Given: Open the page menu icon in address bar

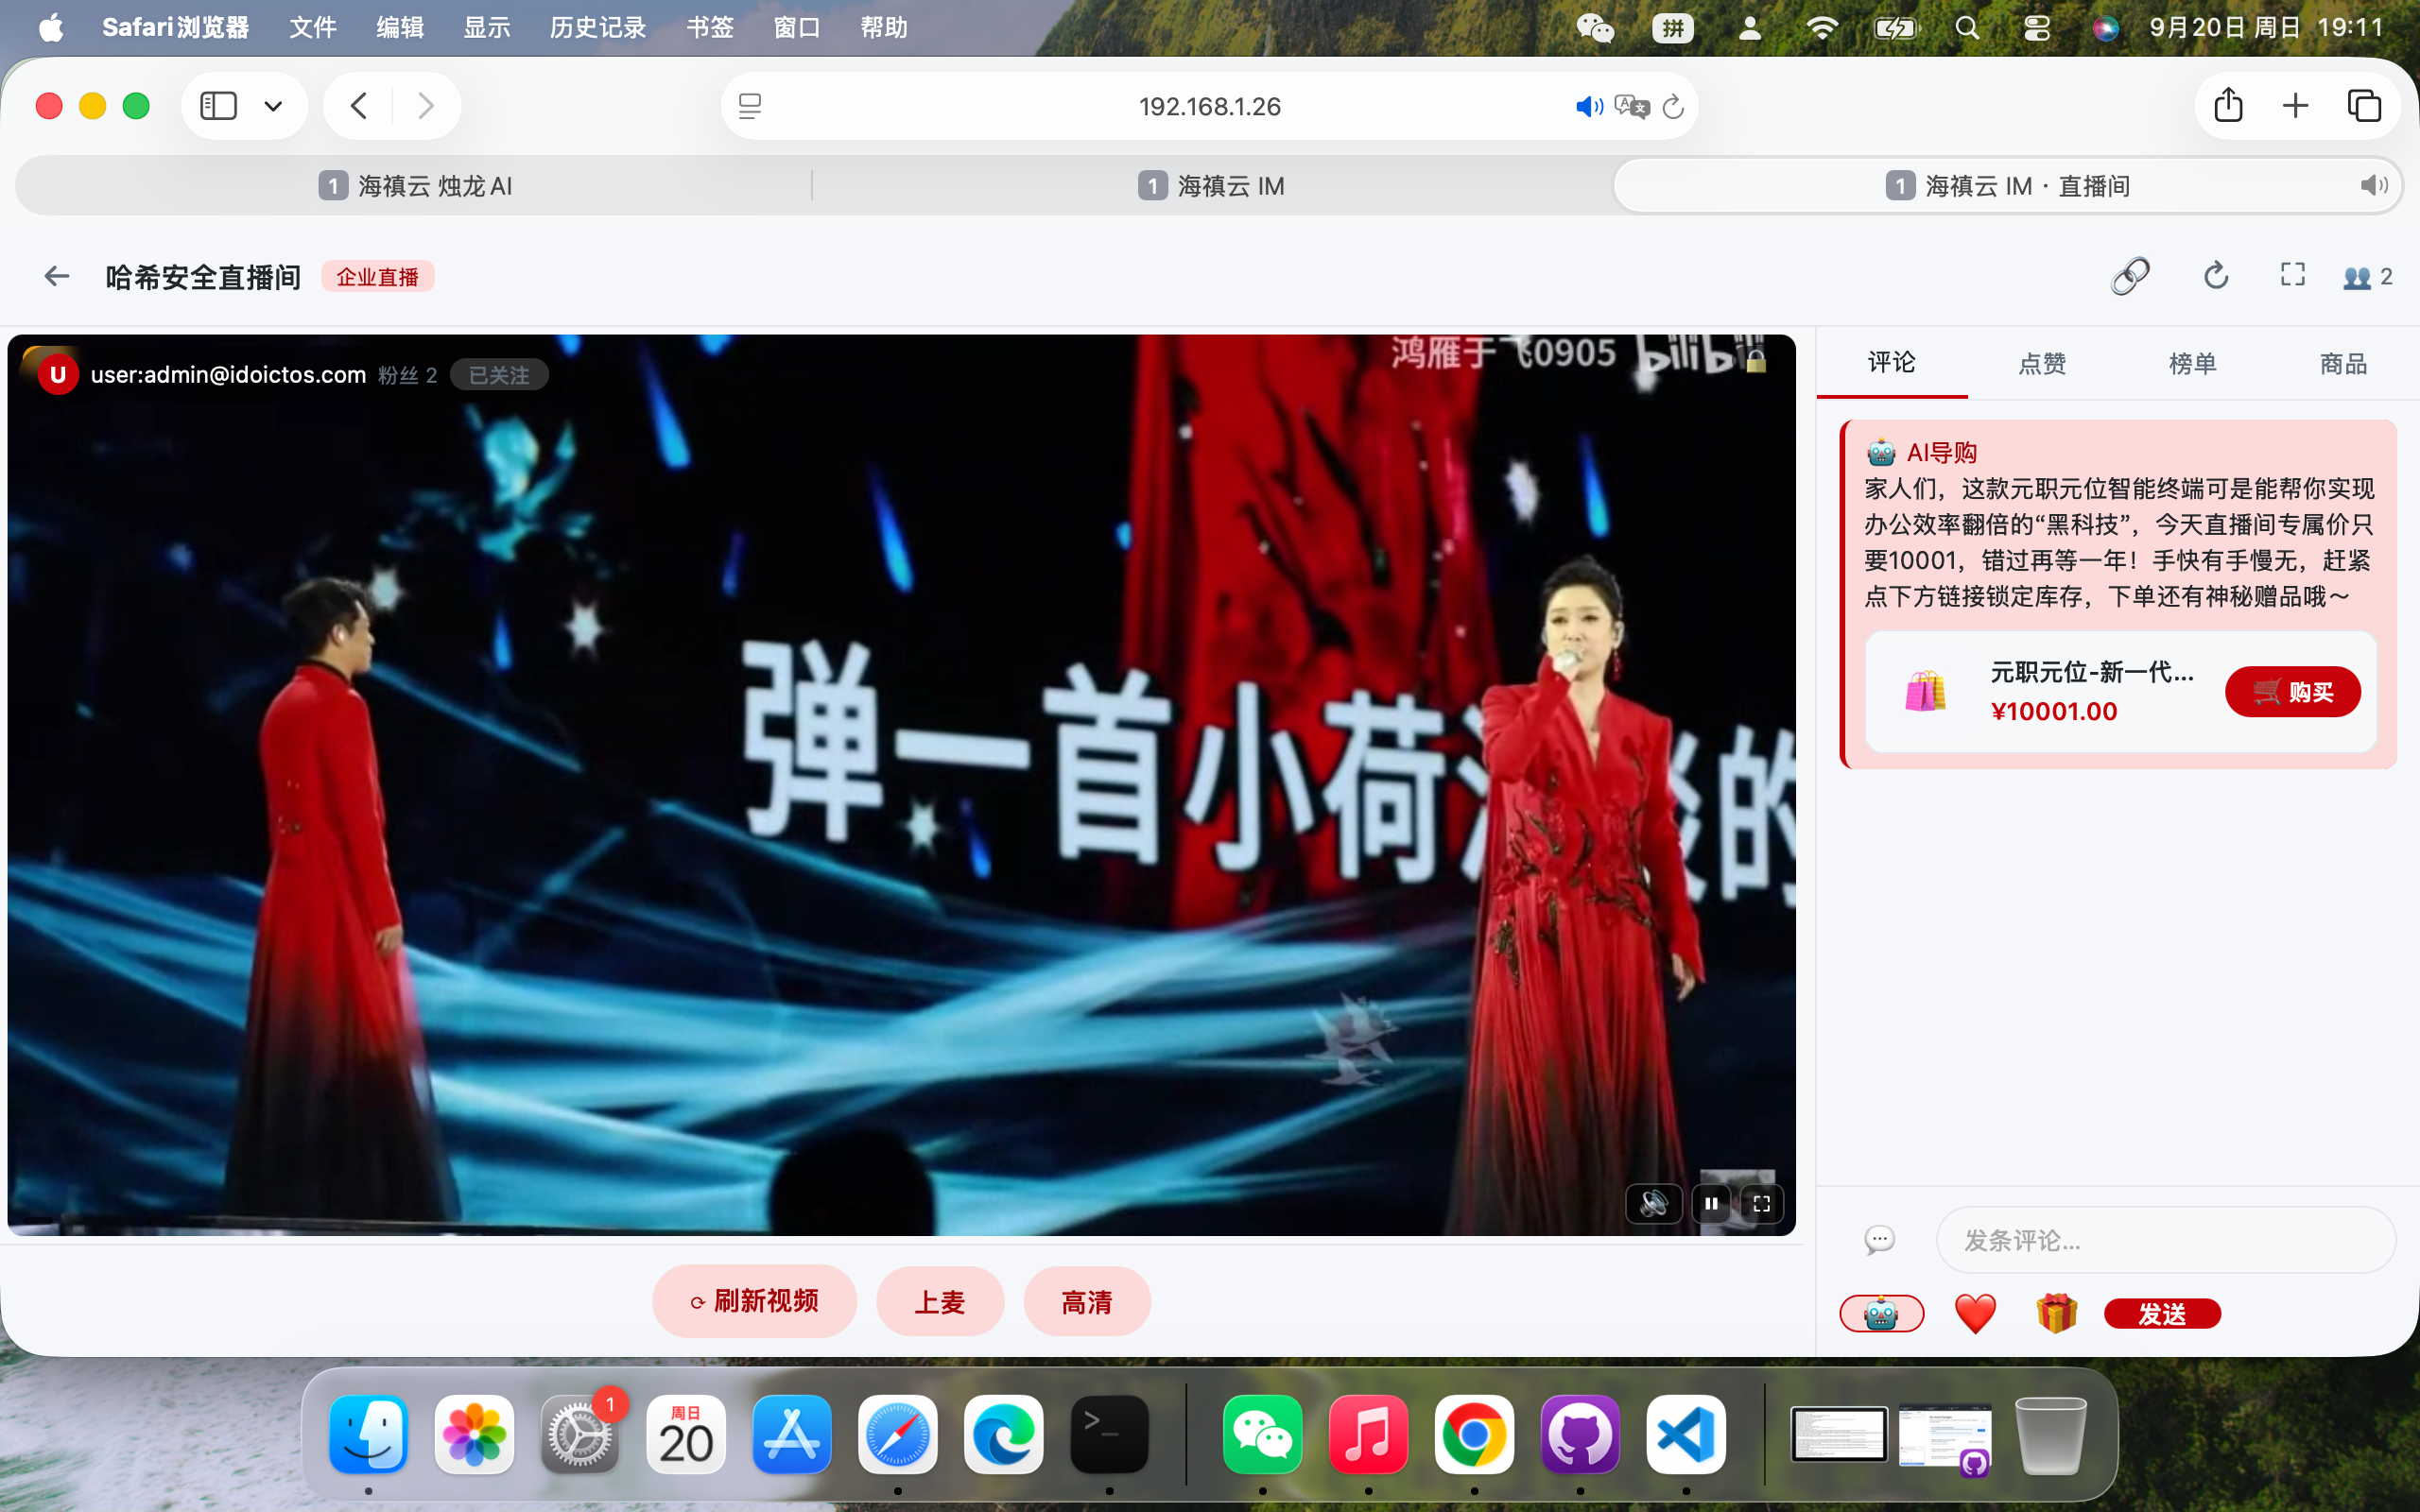Looking at the screenshot, I should click(750, 106).
